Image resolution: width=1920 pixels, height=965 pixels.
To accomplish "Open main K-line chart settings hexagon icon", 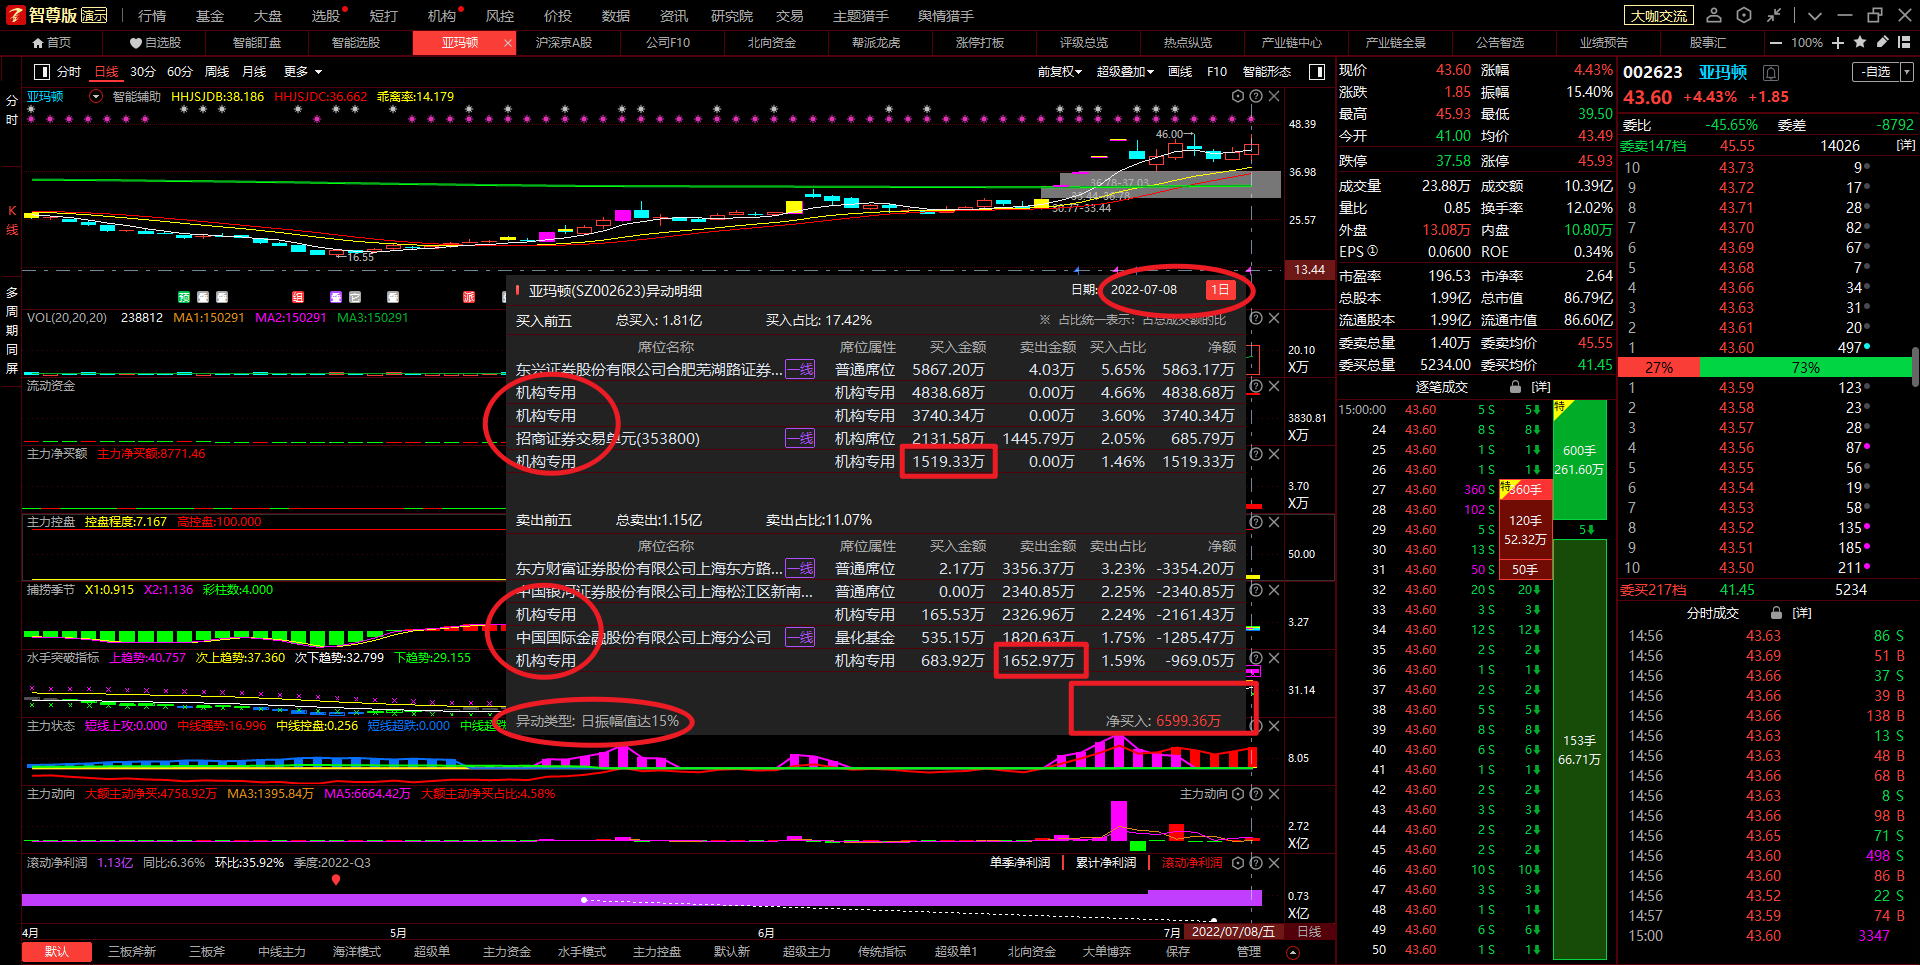I will point(1238,97).
